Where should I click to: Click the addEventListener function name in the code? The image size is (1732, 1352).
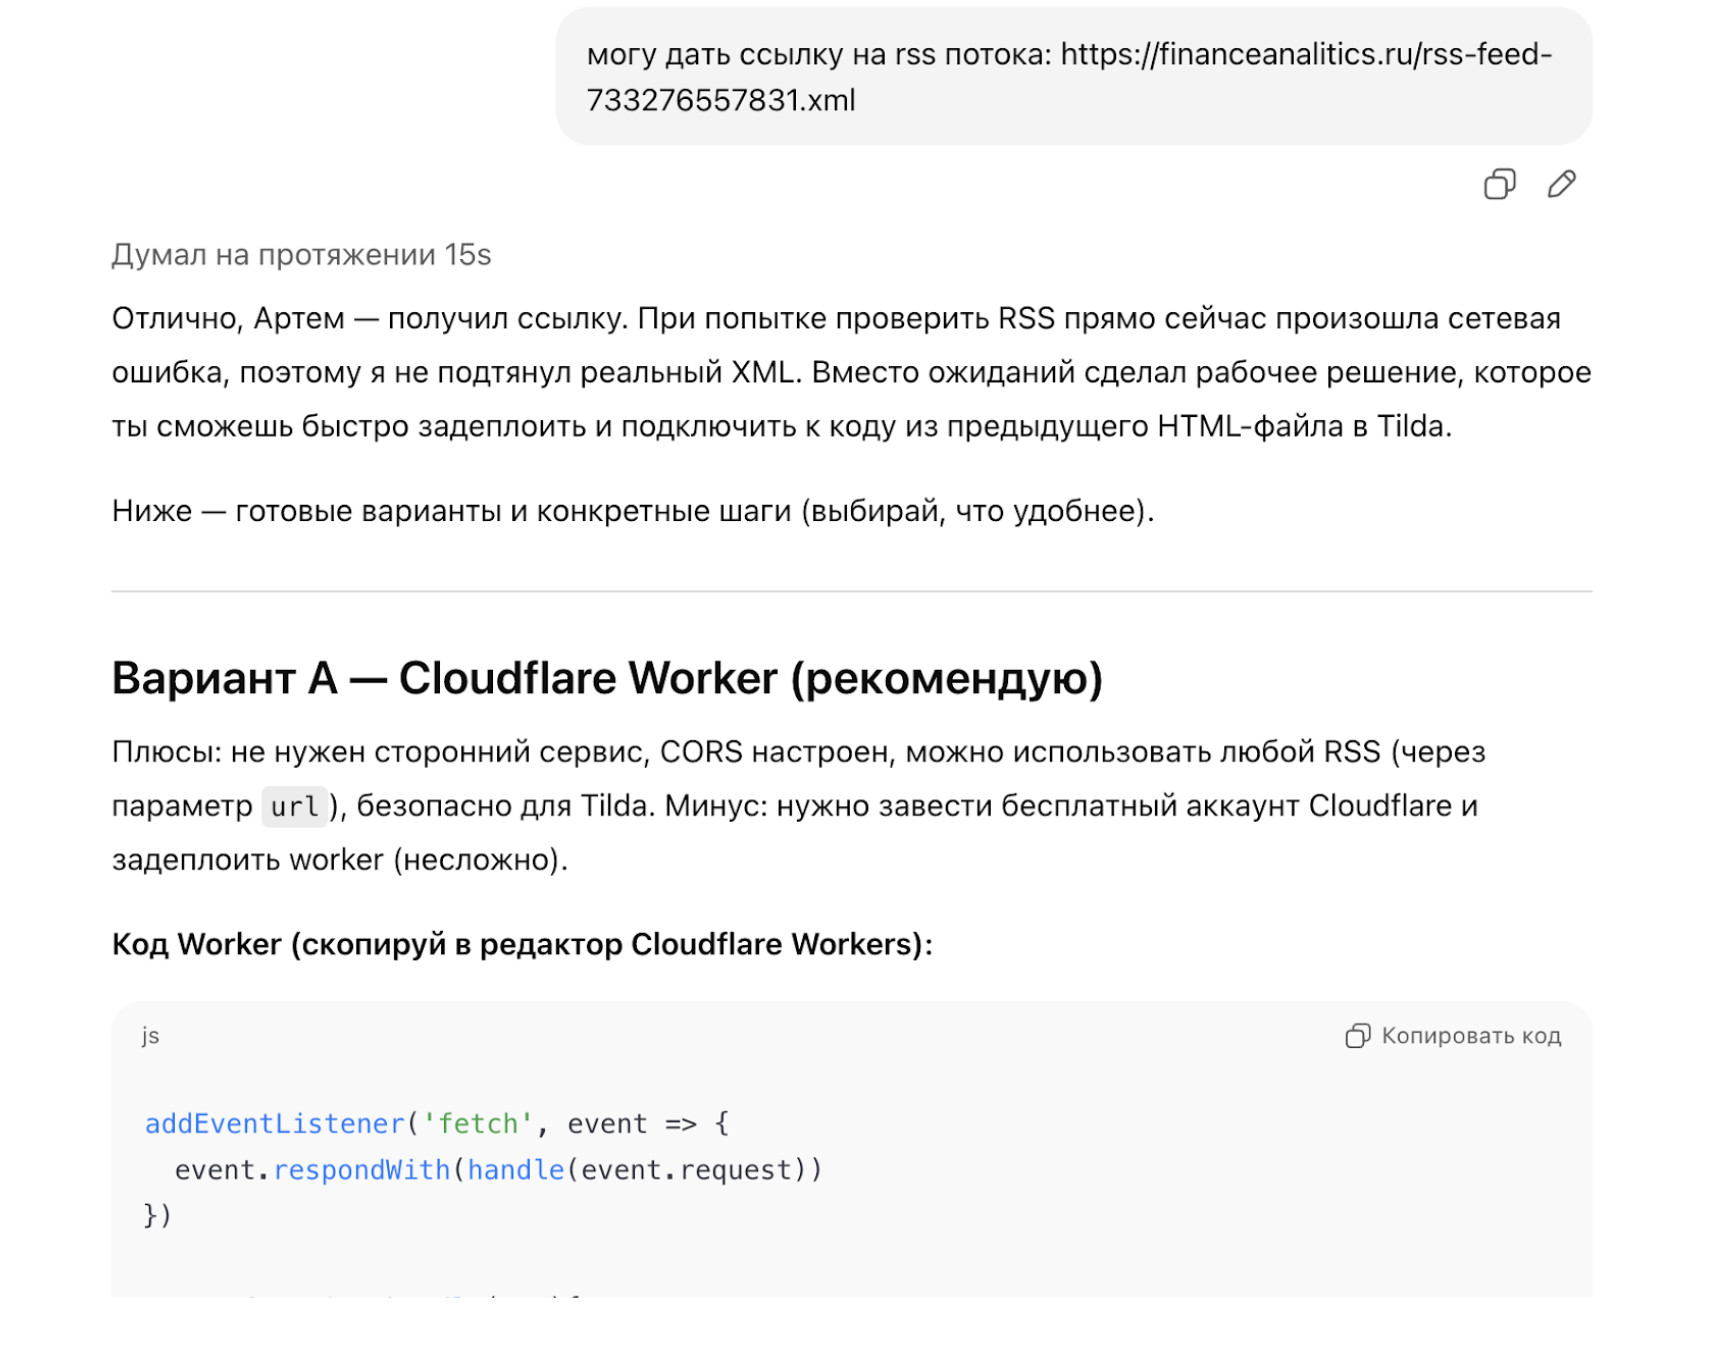(274, 1124)
